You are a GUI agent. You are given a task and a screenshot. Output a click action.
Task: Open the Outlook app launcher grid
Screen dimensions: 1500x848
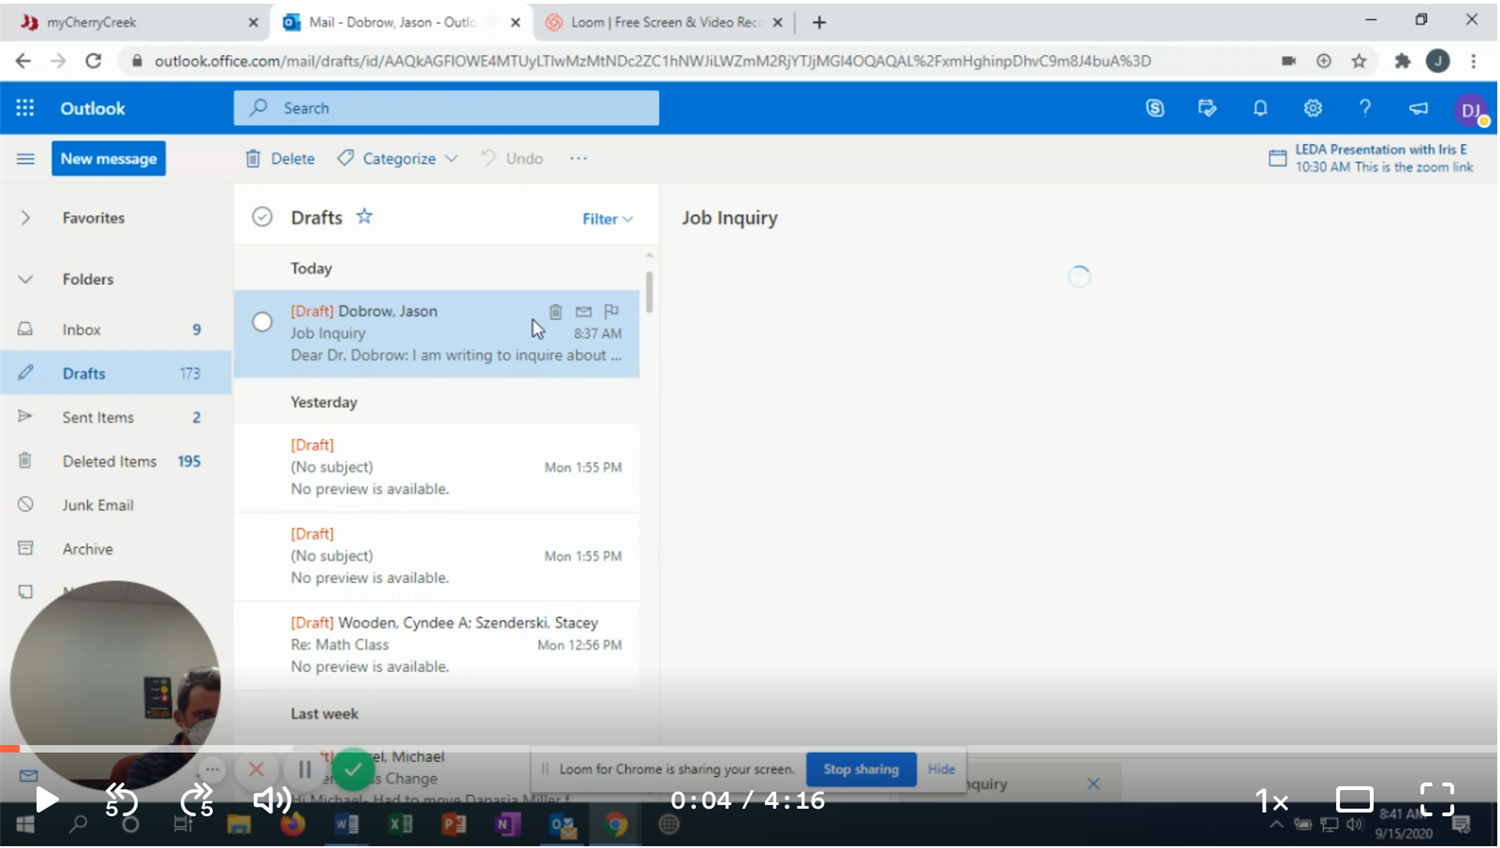point(25,108)
